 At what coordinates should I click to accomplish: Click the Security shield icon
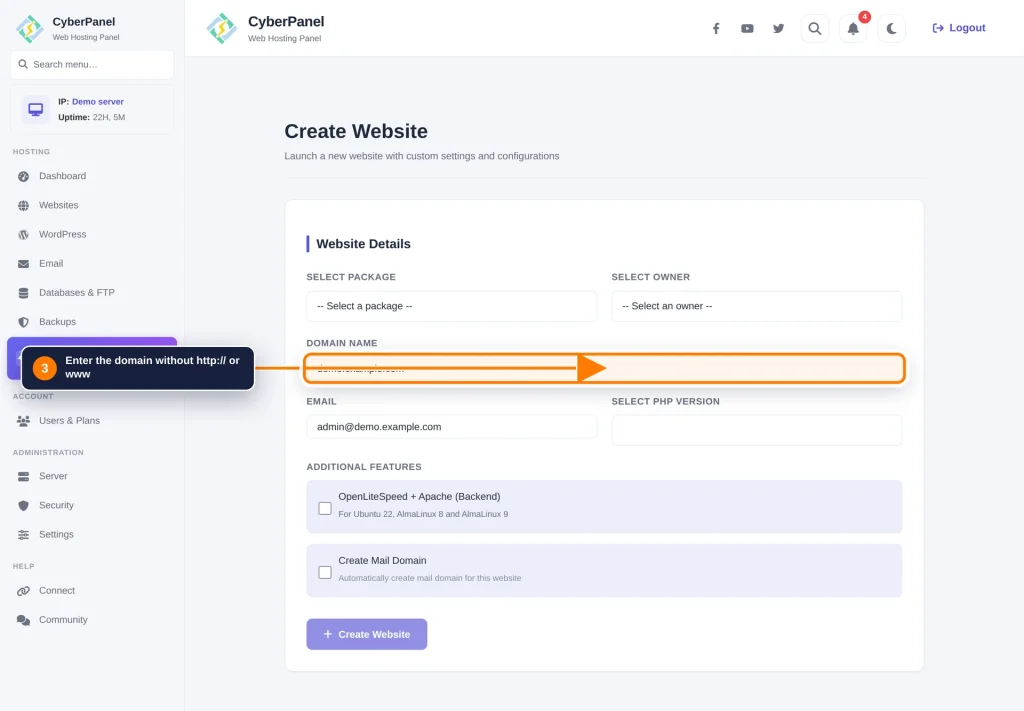tap(24, 505)
